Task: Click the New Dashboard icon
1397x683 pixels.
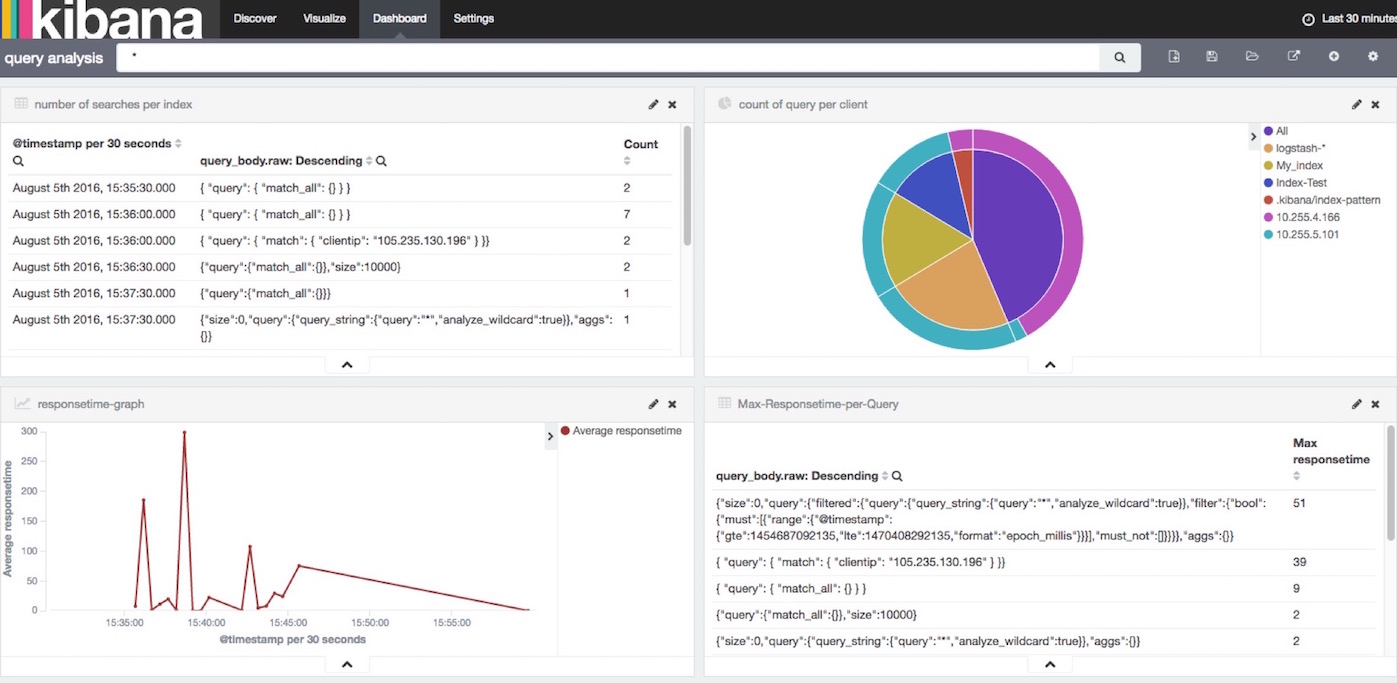Action: click(1174, 57)
